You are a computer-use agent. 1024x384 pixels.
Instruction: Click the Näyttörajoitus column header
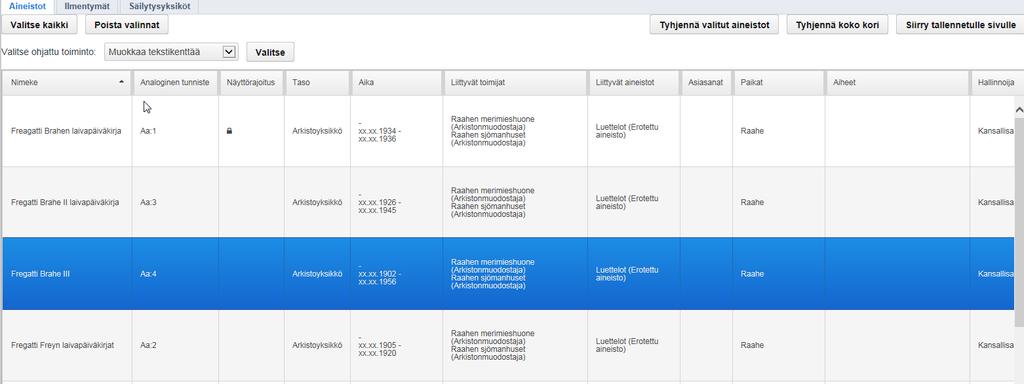[x=251, y=83]
